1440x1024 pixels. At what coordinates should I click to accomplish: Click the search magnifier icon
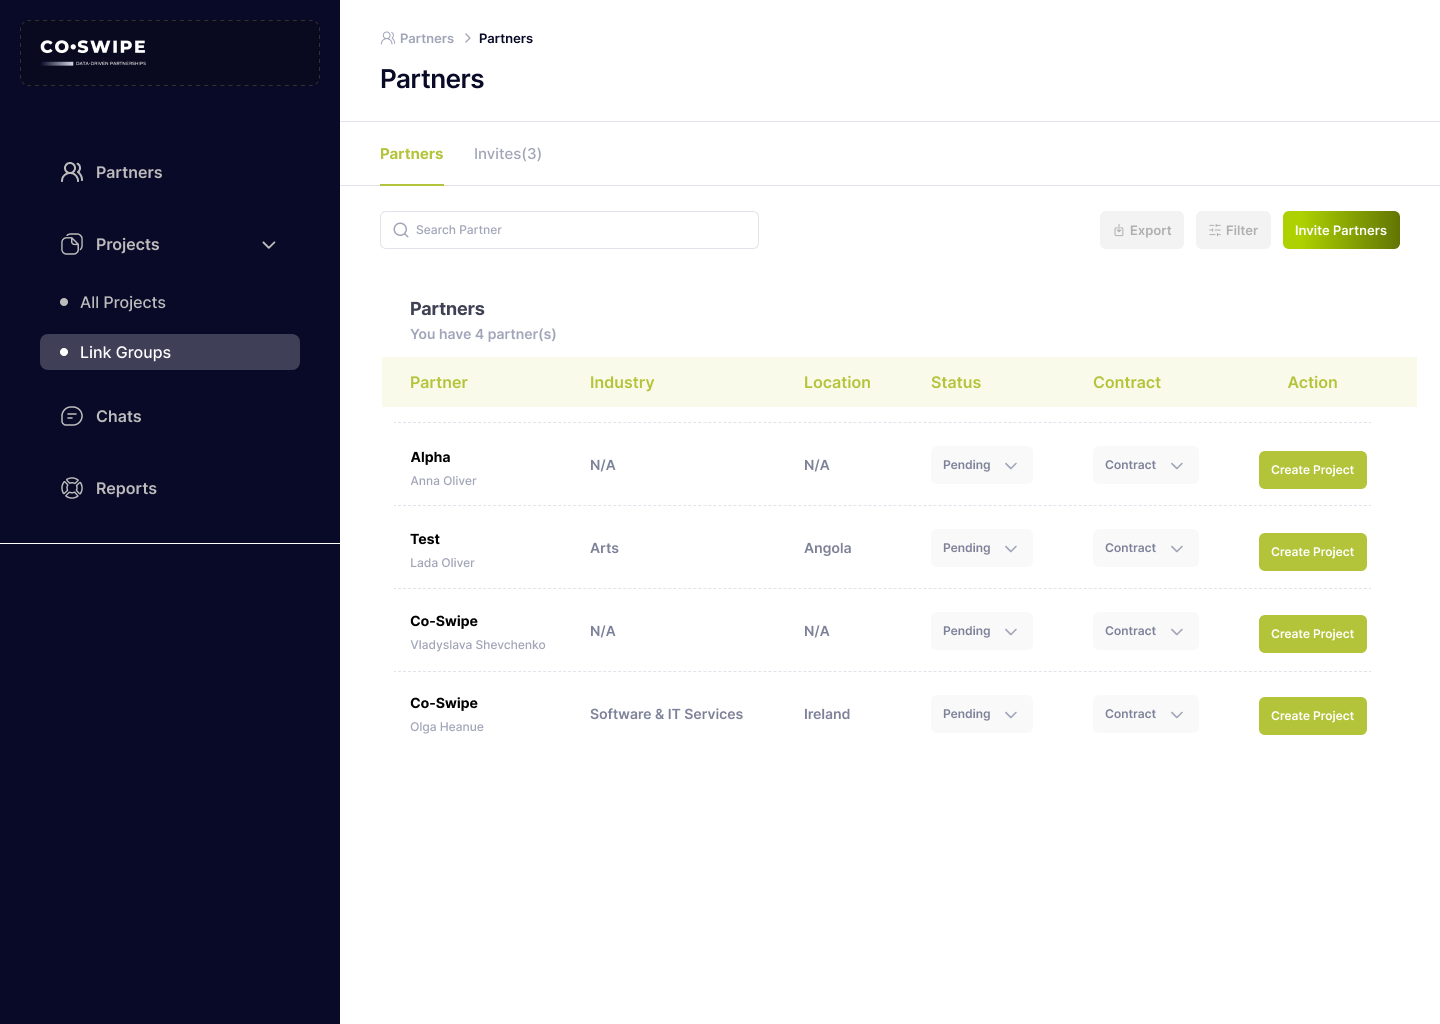pyautogui.click(x=401, y=230)
